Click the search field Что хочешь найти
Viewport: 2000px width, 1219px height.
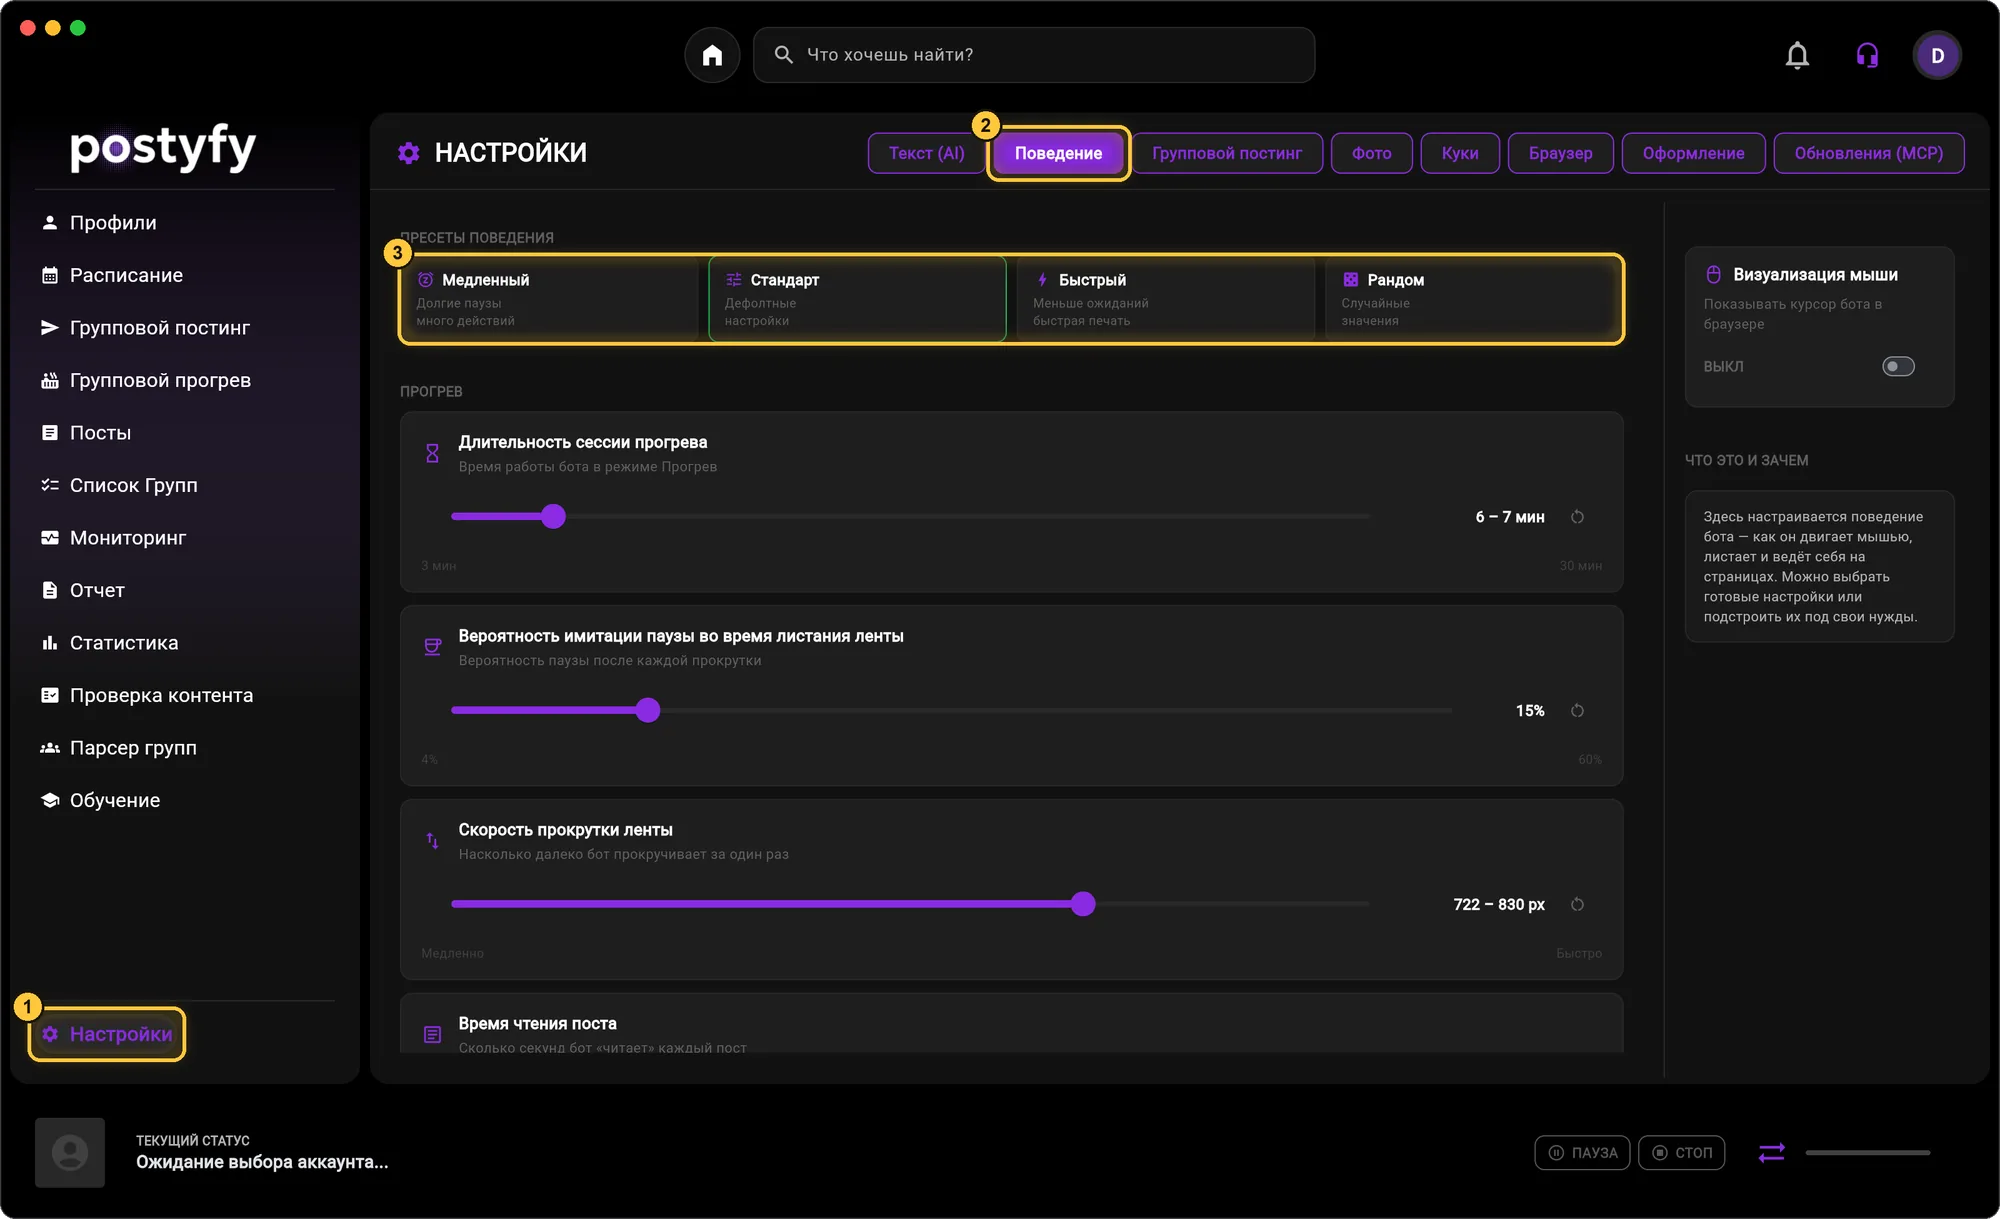pyautogui.click(x=1034, y=55)
